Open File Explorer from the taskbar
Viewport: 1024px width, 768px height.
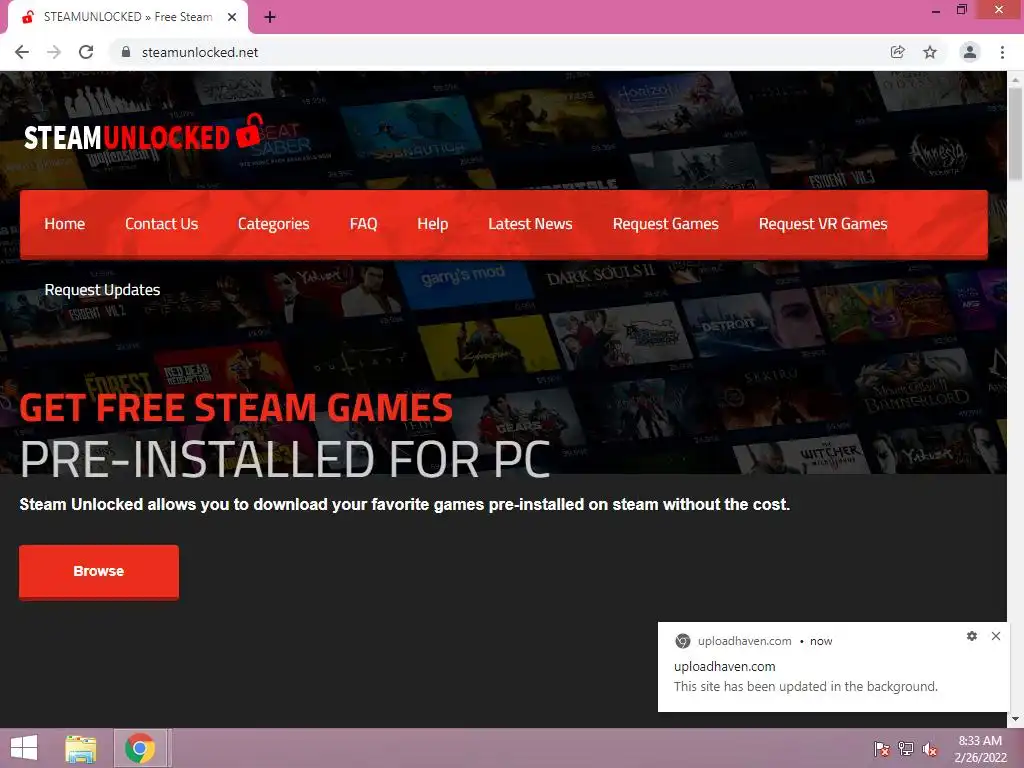[81, 748]
